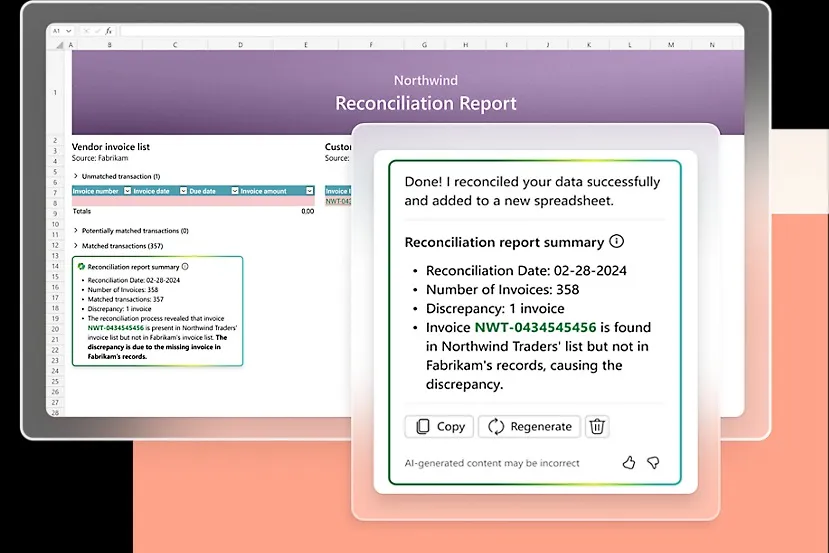Open the Invoice amount filter dropdown
829x553 pixels.
pyautogui.click(x=309, y=191)
